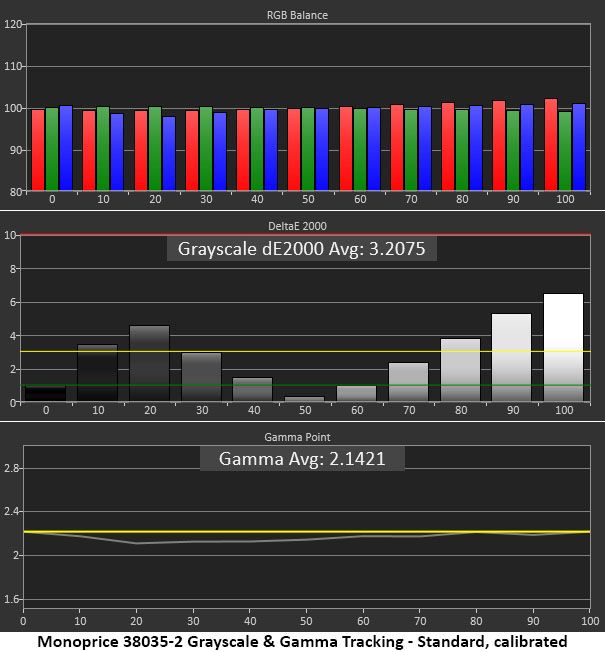
Task: Click the Gamma Point chart title
Action: [297, 437]
